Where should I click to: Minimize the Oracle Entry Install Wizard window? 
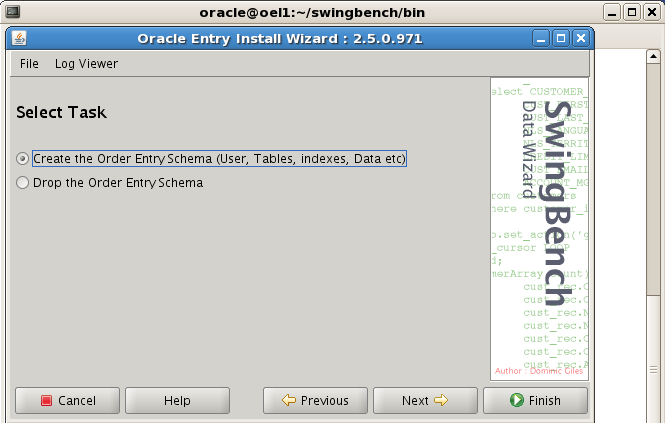click(541, 39)
